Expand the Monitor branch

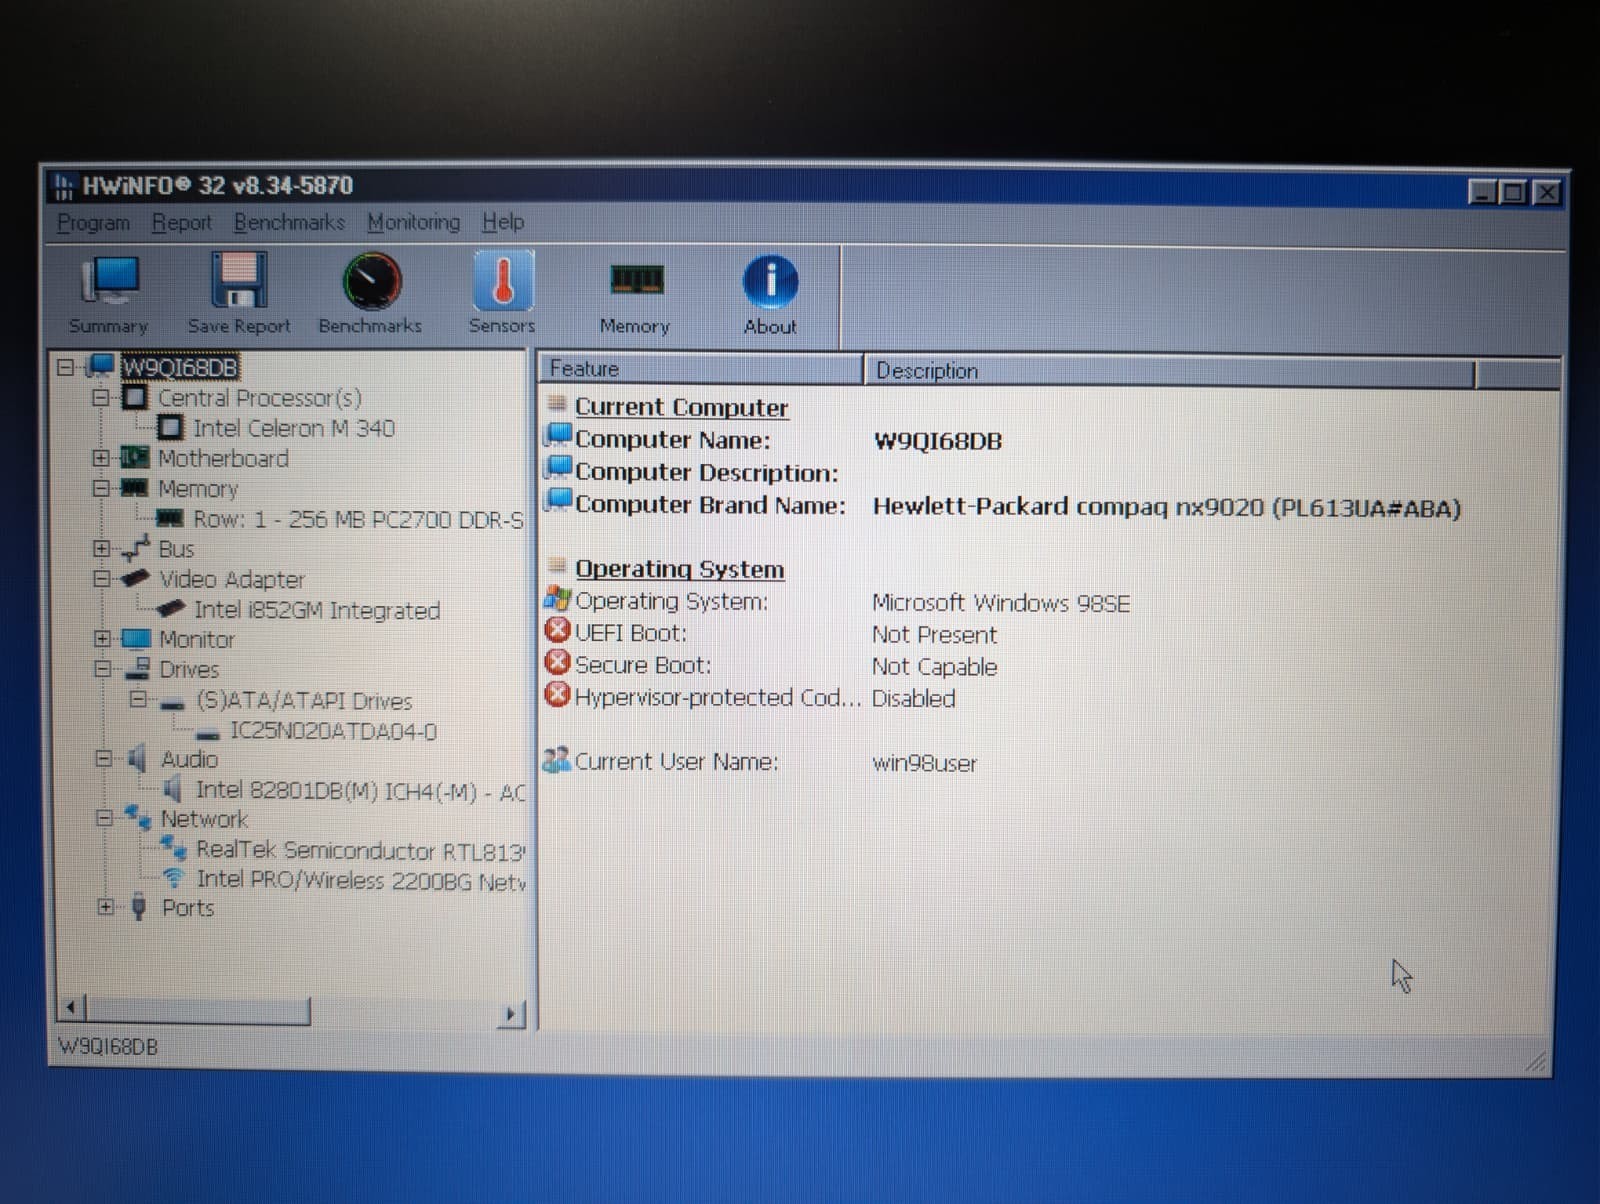point(102,639)
